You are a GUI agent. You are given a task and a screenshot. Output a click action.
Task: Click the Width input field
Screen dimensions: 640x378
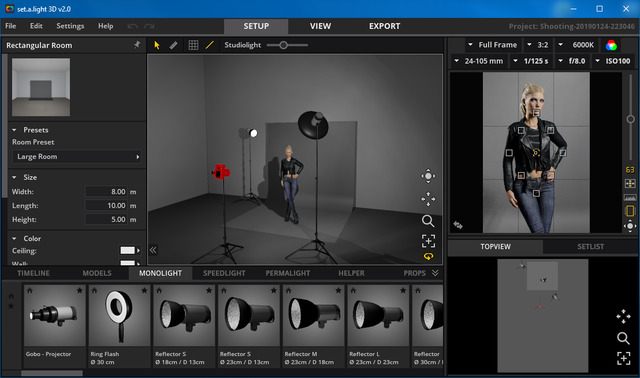tap(107, 191)
